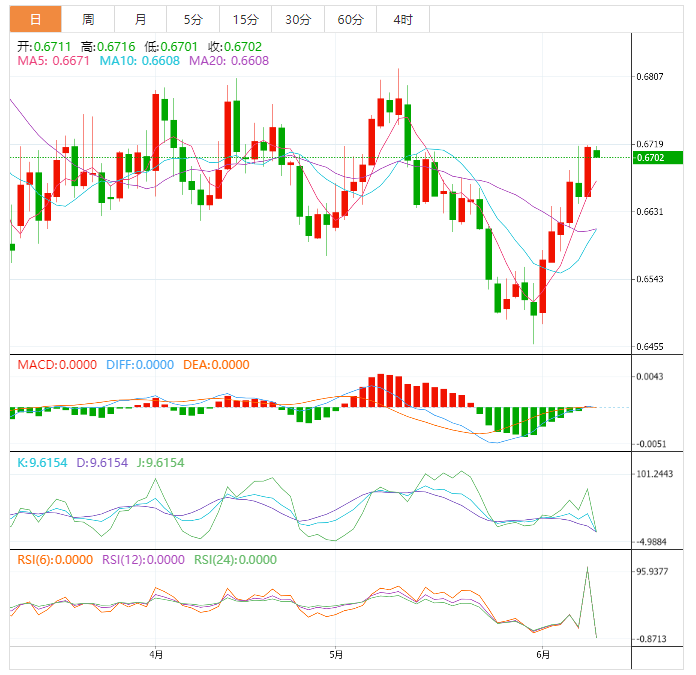Click the MA5 indicator label
The image size is (696, 675).
click(54, 61)
